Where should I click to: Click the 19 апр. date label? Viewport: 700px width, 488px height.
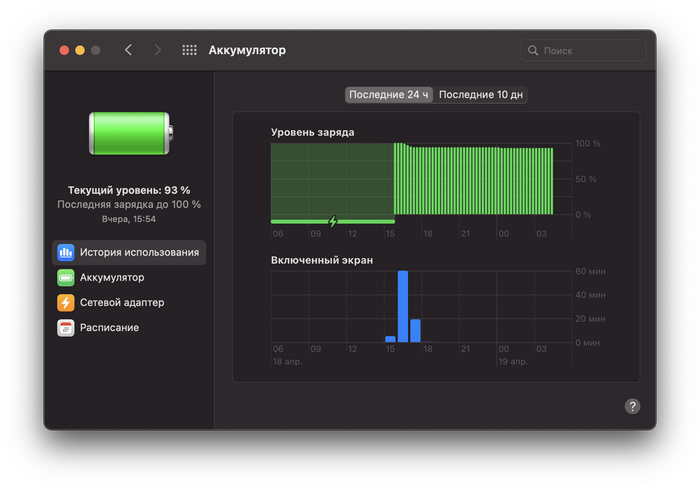tap(513, 362)
